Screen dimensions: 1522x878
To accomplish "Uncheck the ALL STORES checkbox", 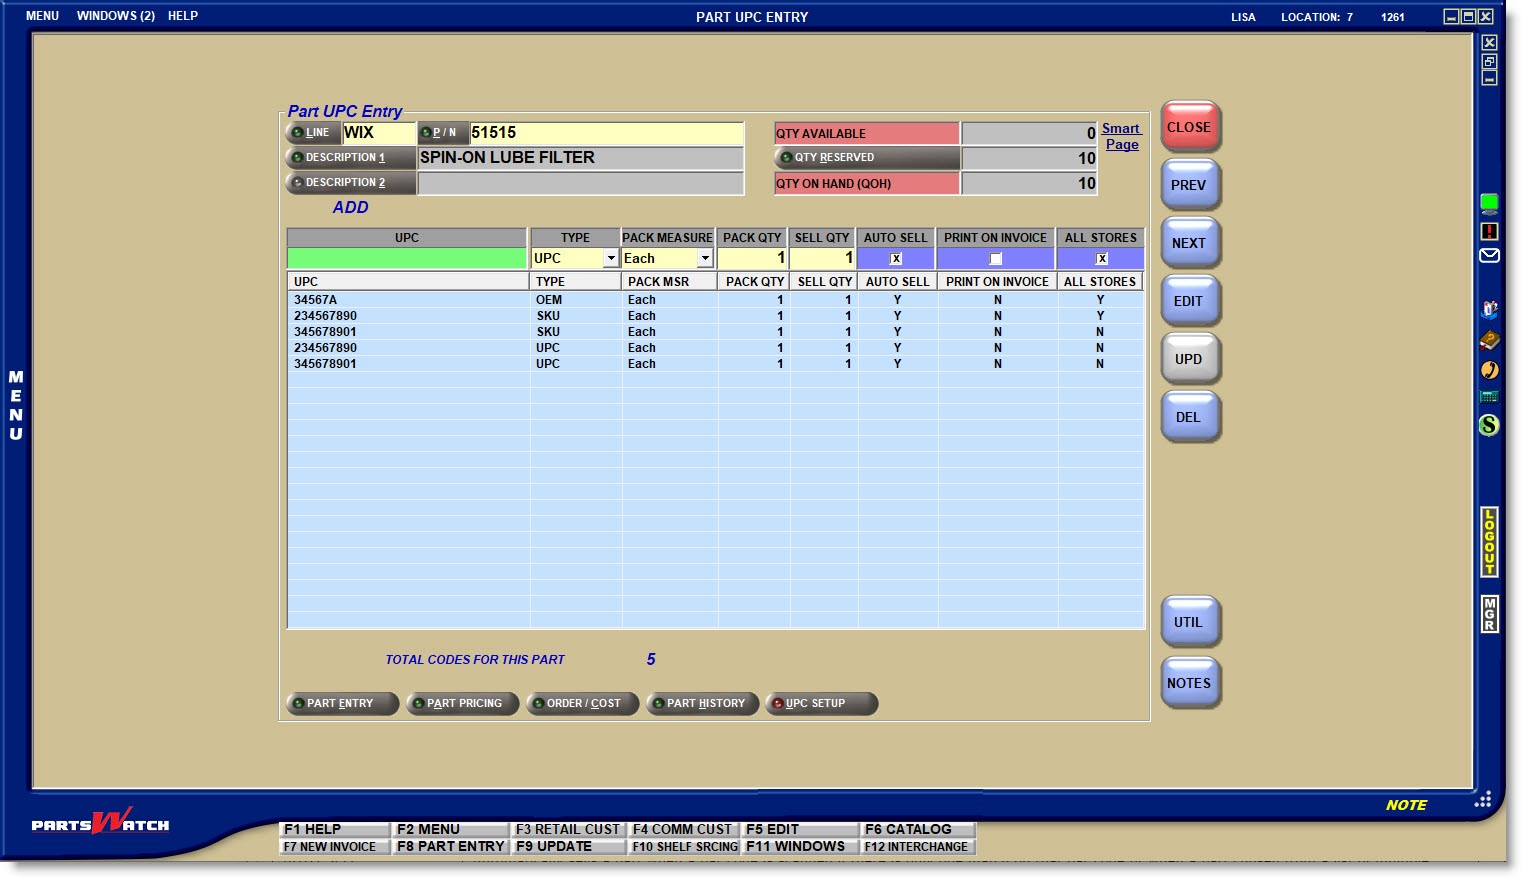I will pos(1100,258).
